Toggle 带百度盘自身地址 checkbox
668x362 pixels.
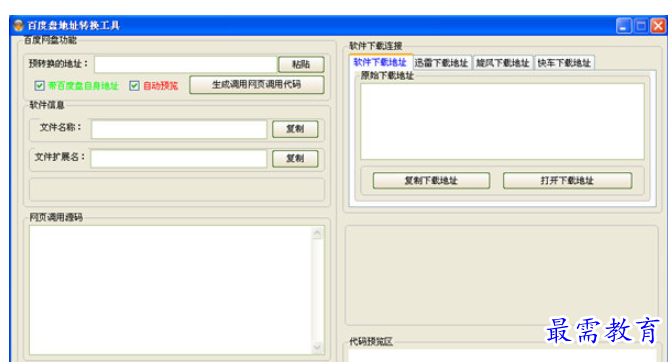40,86
